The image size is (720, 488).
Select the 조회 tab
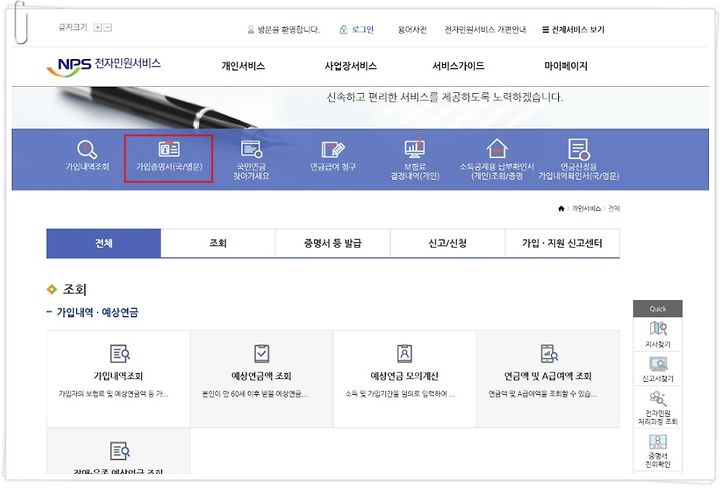pyautogui.click(x=218, y=243)
